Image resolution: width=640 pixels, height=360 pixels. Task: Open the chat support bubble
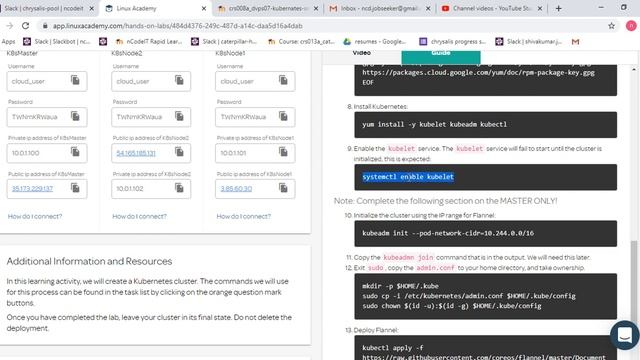tap(624, 335)
